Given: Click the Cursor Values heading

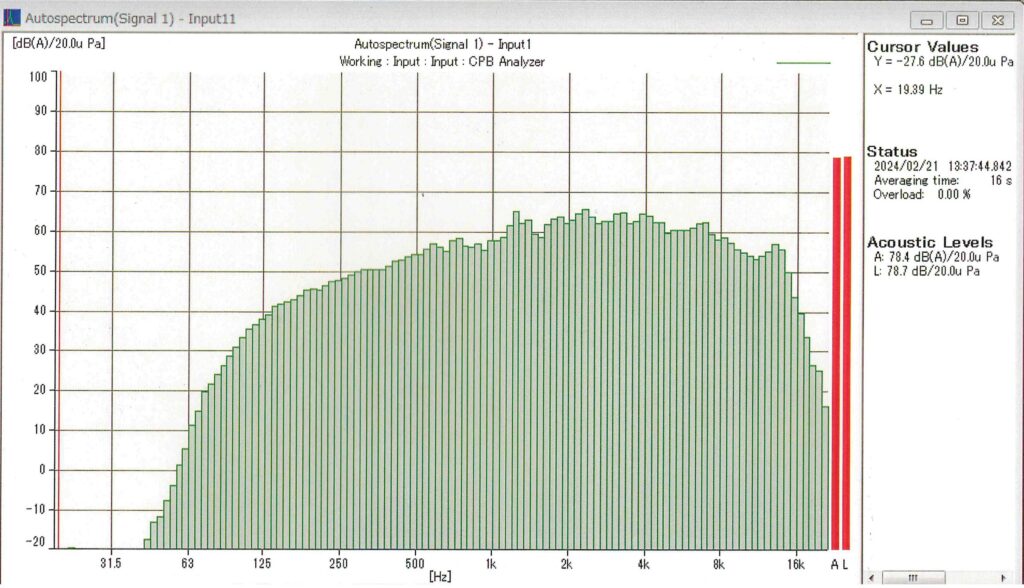Looking at the screenshot, I should (x=922, y=47).
